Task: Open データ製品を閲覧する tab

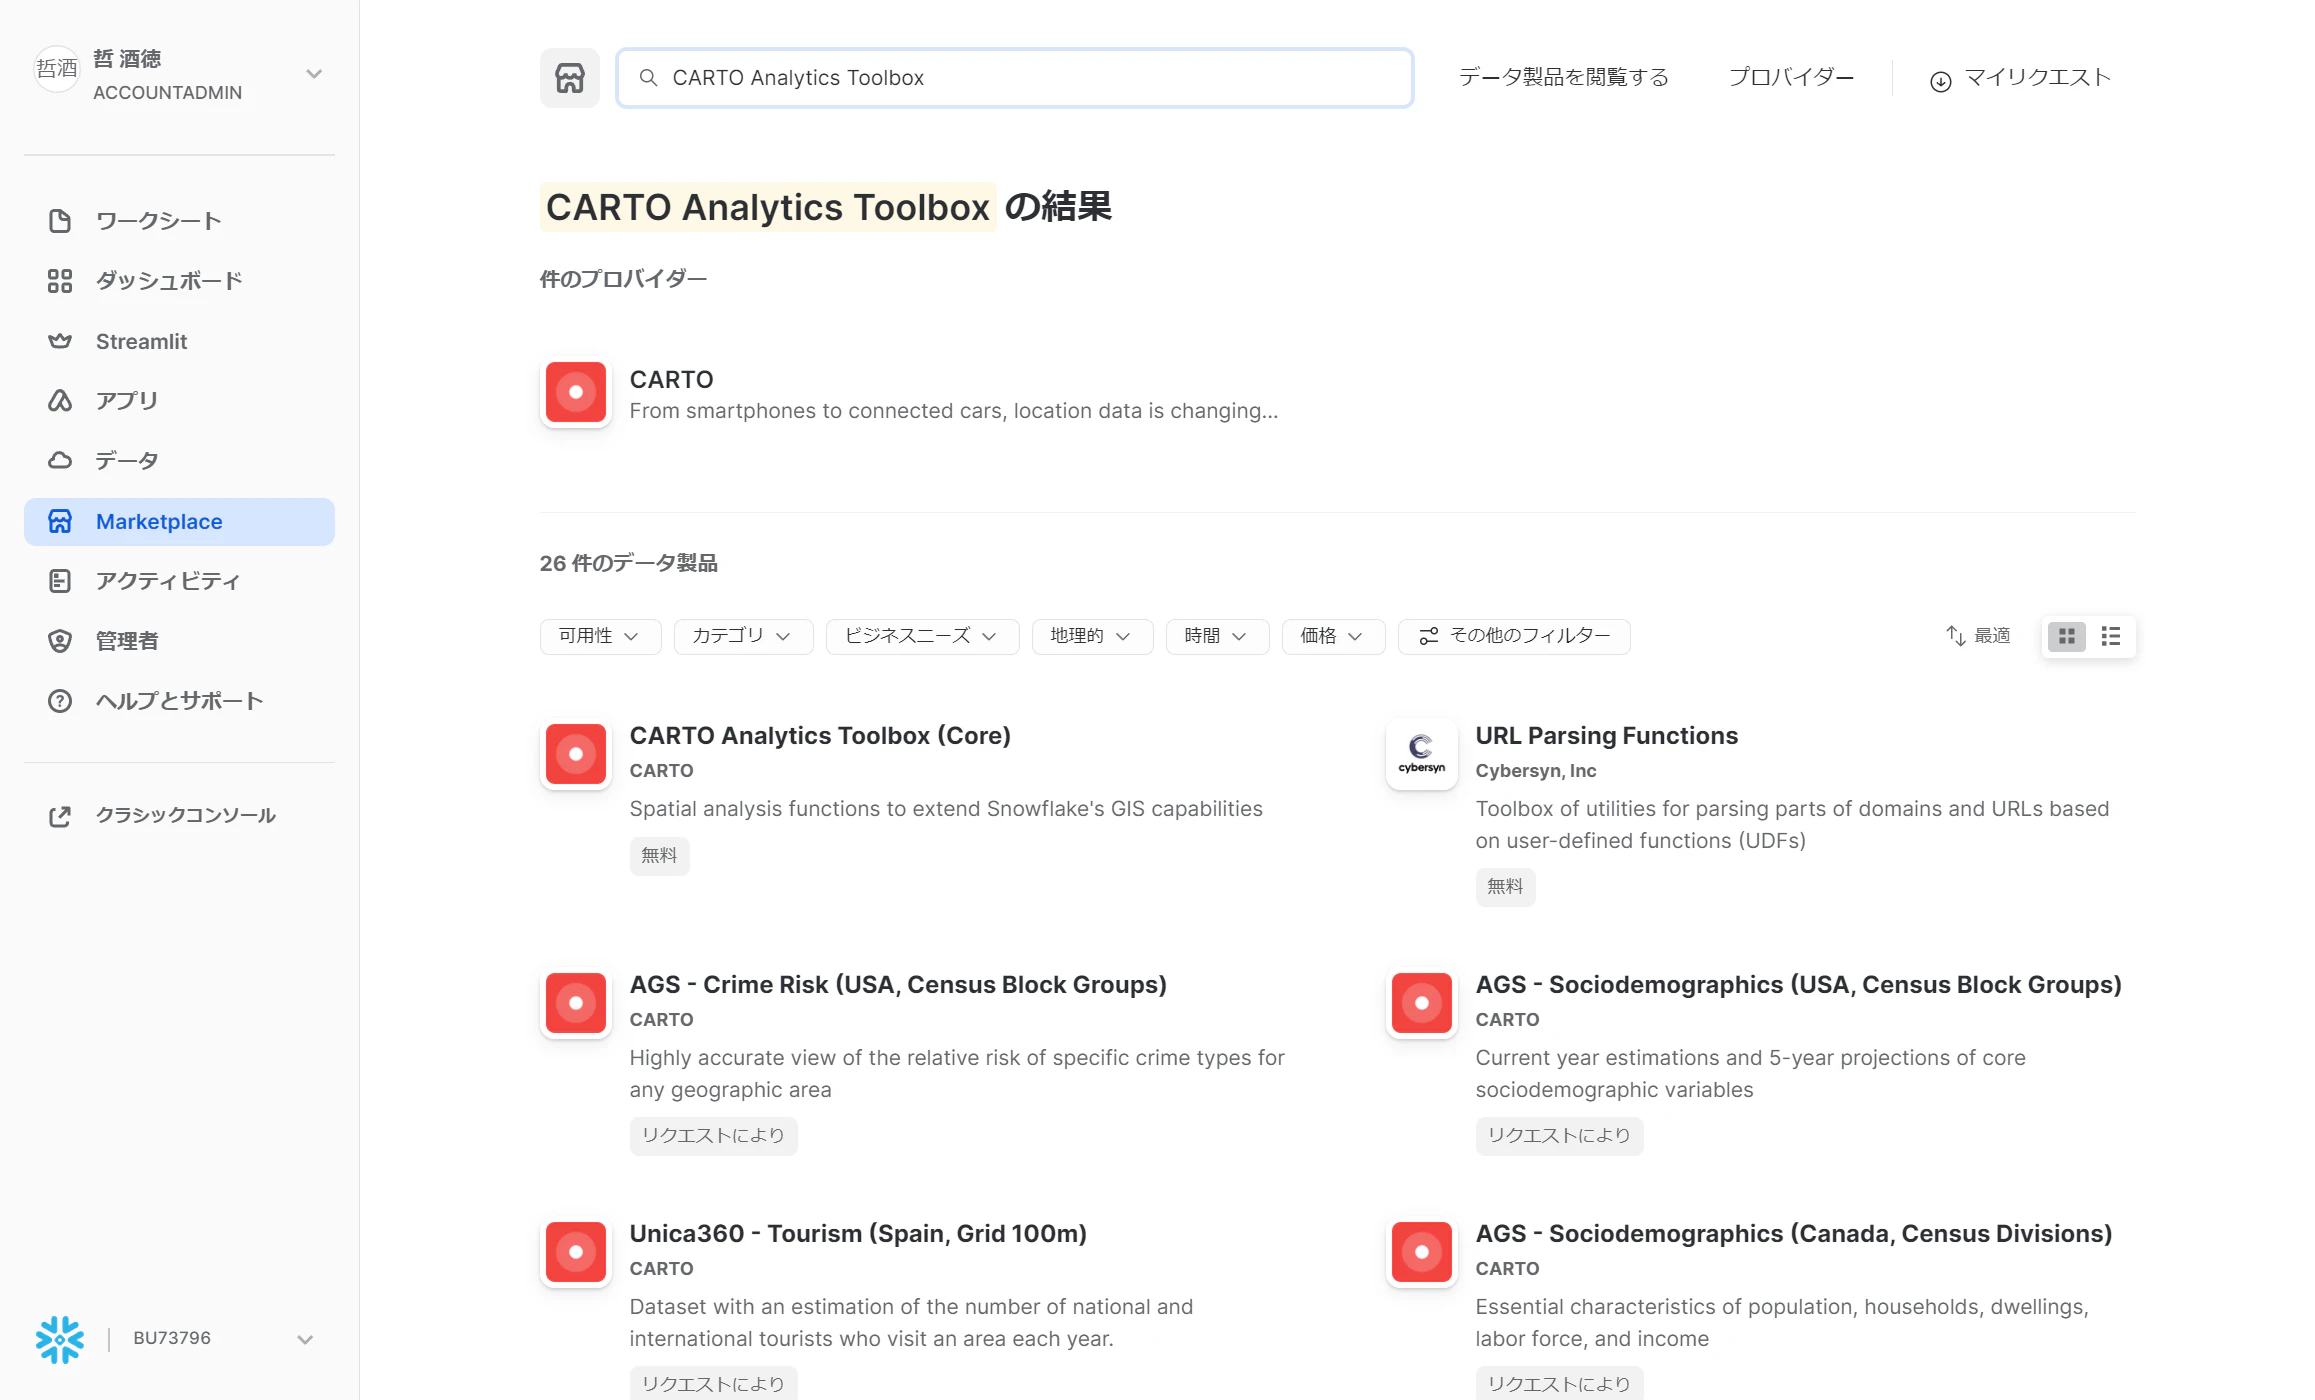Action: 1564,78
